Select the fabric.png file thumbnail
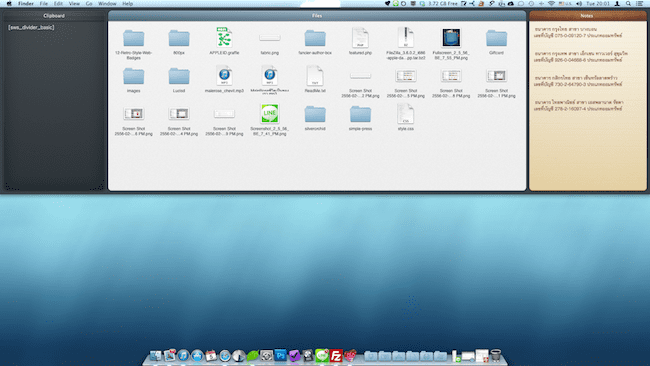This screenshot has height=366, width=650. [x=269, y=38]
